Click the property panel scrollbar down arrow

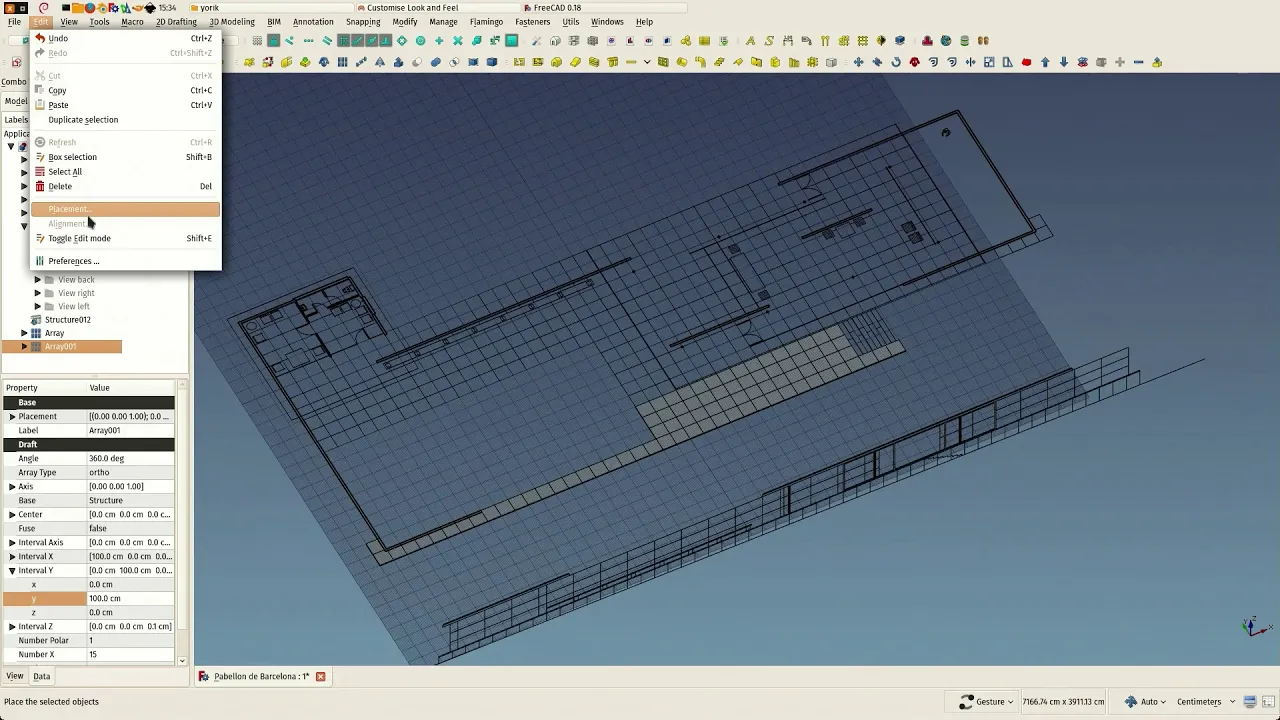click(181, 660)
